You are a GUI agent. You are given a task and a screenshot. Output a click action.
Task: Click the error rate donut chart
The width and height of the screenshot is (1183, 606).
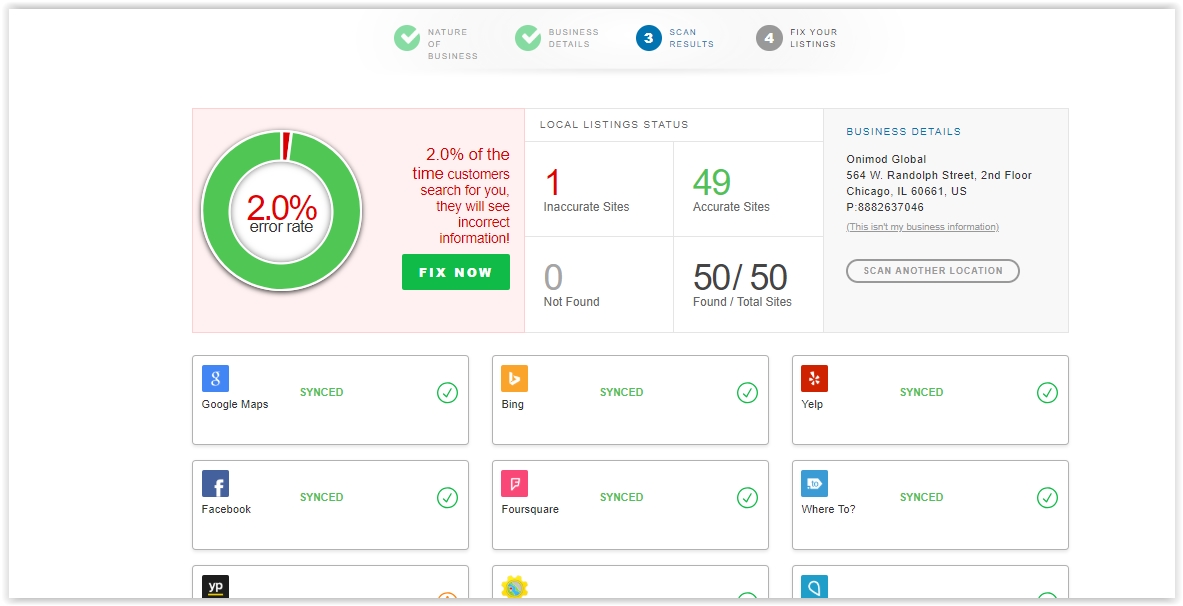[281, 211]
